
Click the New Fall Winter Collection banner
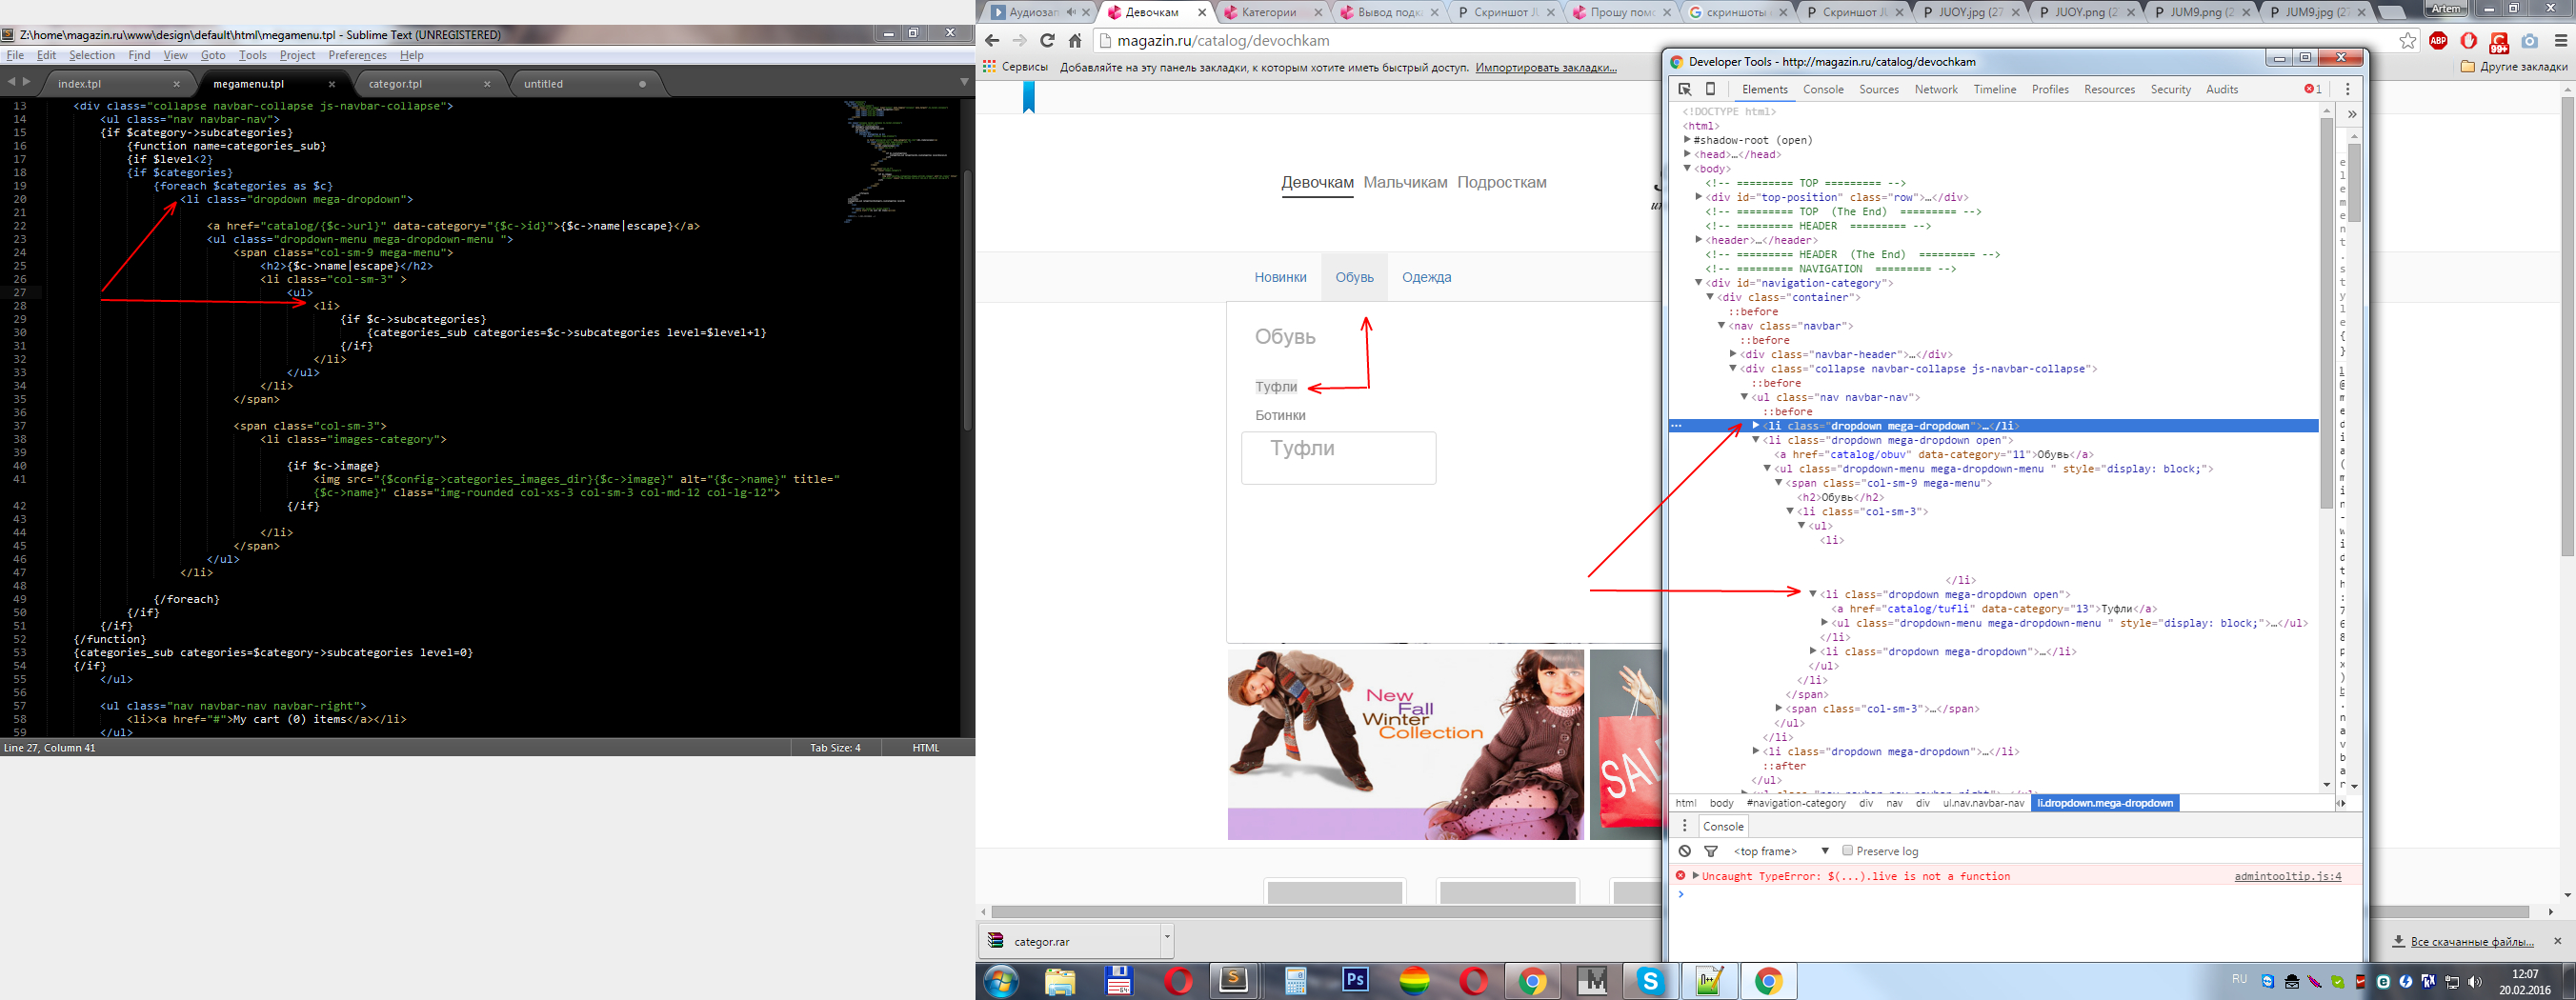coord(1406,744)
